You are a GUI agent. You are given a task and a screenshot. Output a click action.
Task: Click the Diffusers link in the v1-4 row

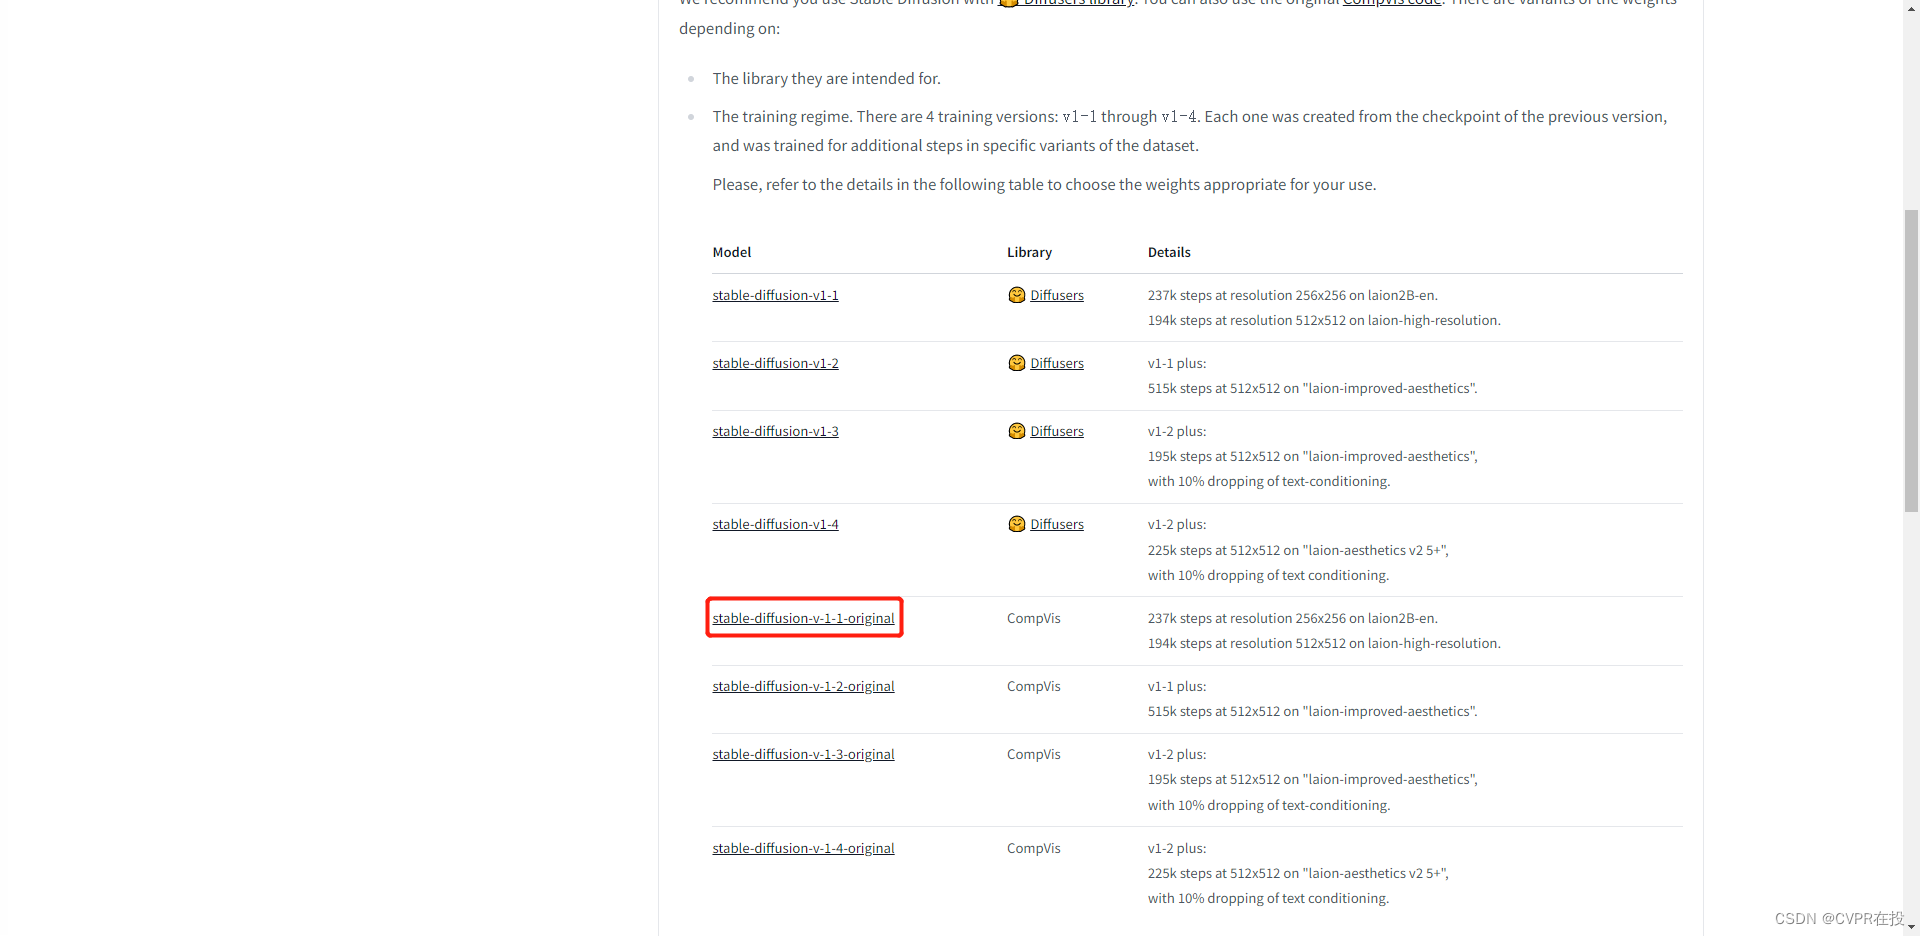[1057, 524]
